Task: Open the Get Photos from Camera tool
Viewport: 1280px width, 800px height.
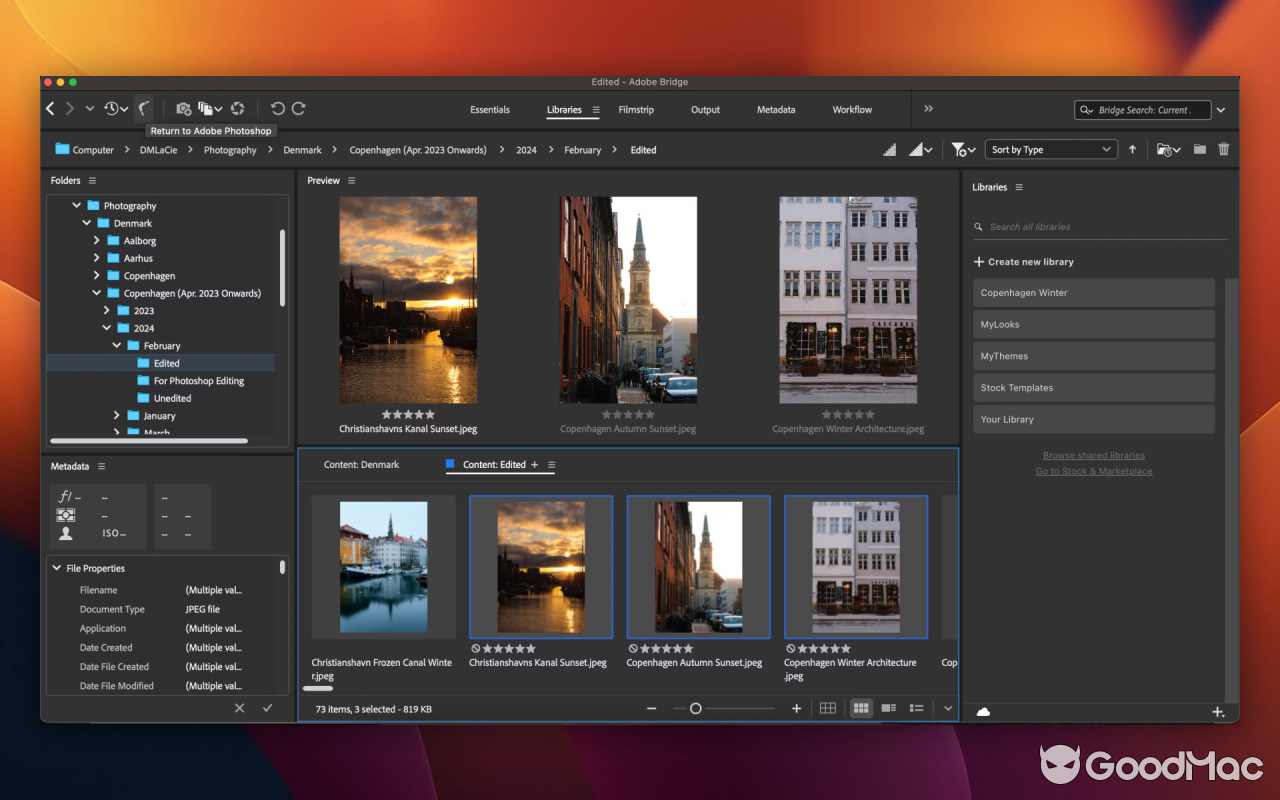Action: 183,108
